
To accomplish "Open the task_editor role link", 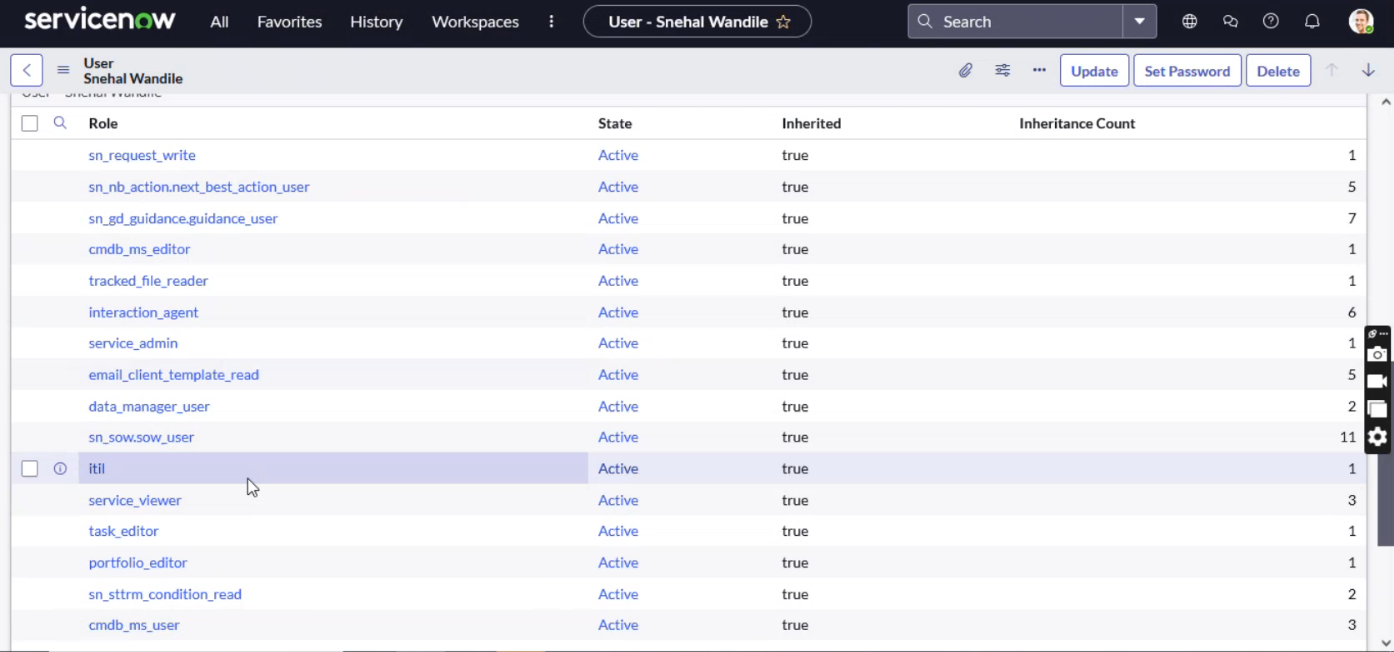I will coord(123,531).
